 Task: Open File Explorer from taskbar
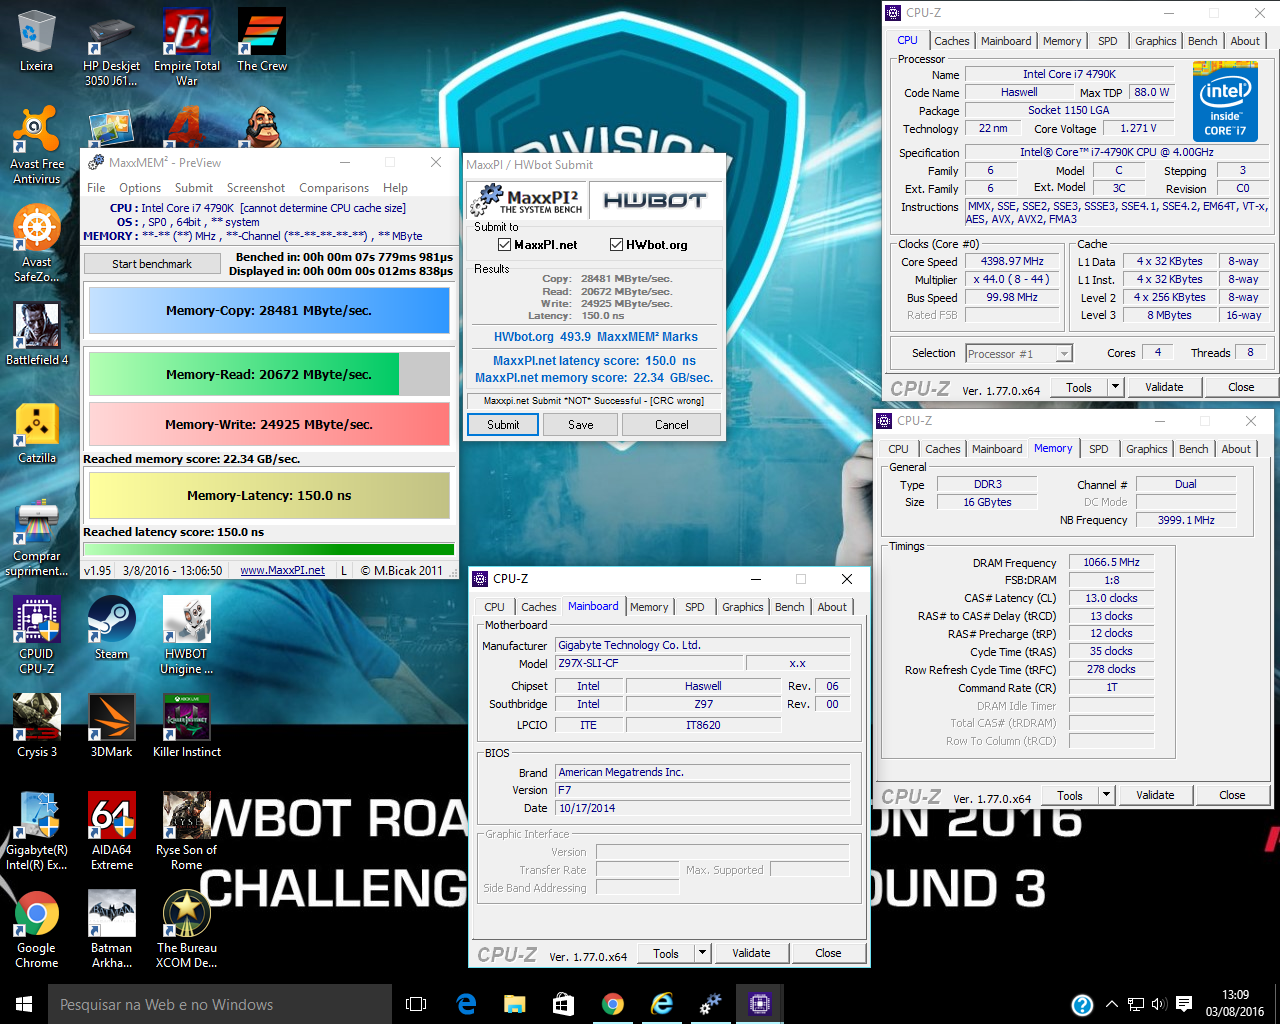515,1004
